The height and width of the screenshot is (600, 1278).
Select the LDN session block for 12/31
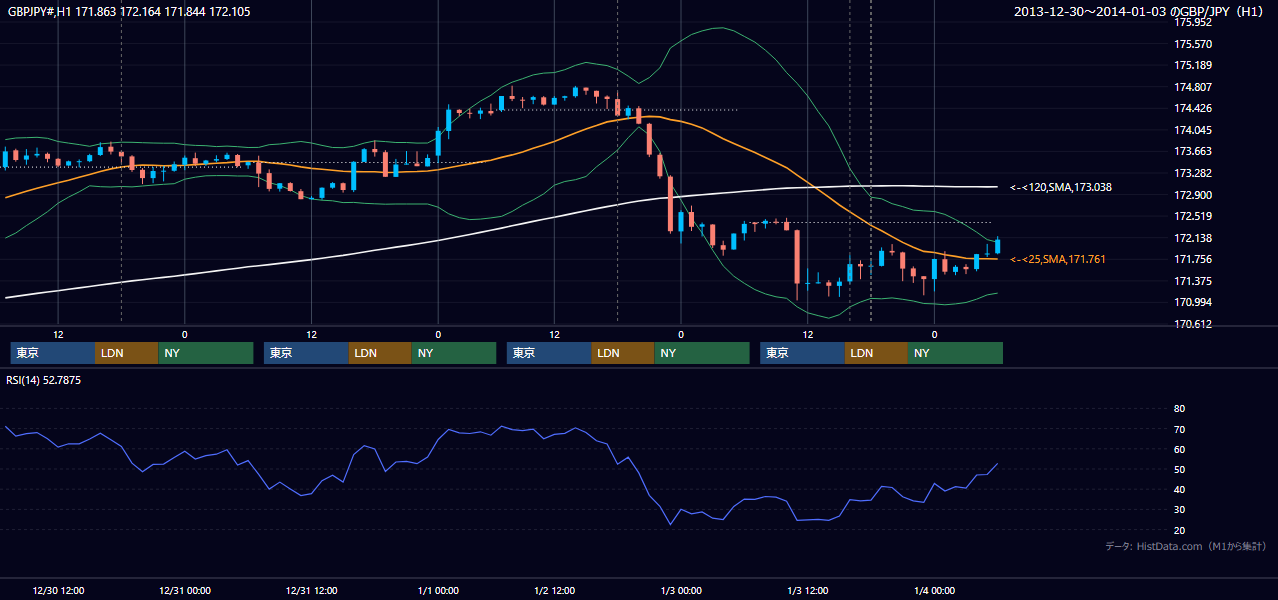[380, 353]
